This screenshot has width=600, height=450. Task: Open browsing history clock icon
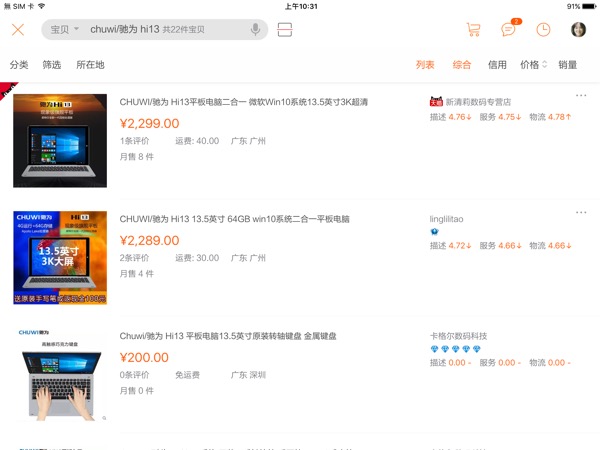(x=543, y=29)
